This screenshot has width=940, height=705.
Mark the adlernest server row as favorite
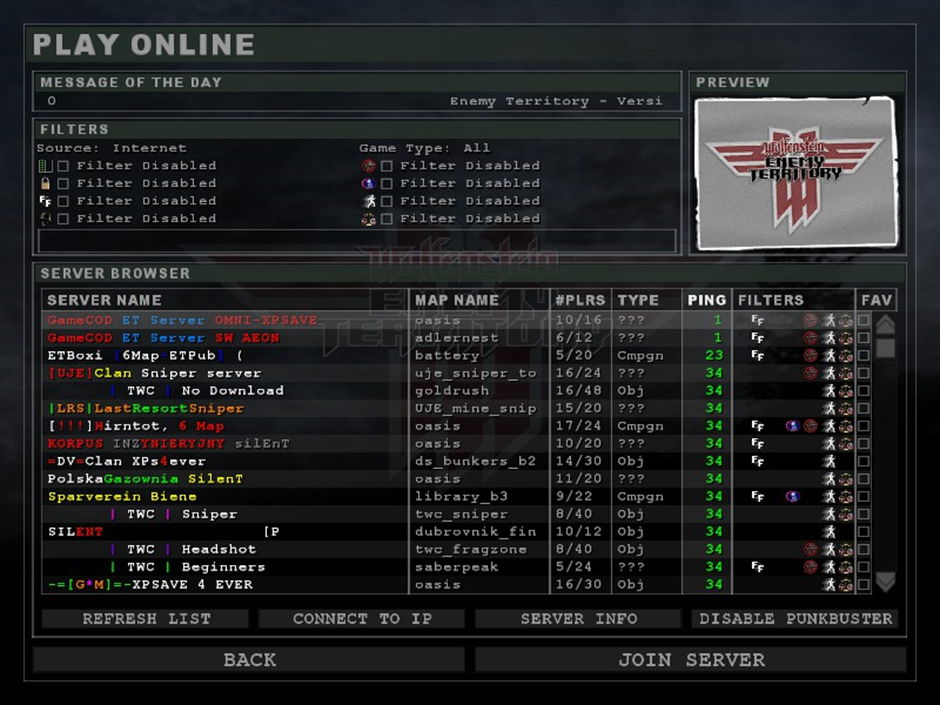pyautogui.click(x=863, y=338)
